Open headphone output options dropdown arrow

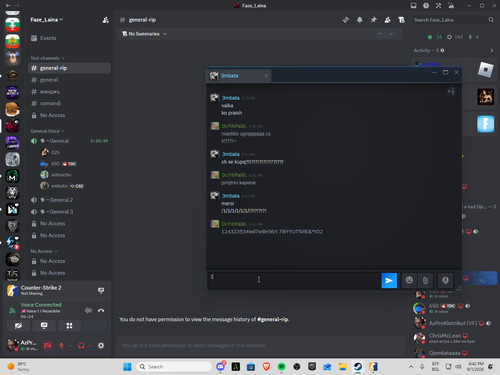pyautogui.click(x=90, y=346)
